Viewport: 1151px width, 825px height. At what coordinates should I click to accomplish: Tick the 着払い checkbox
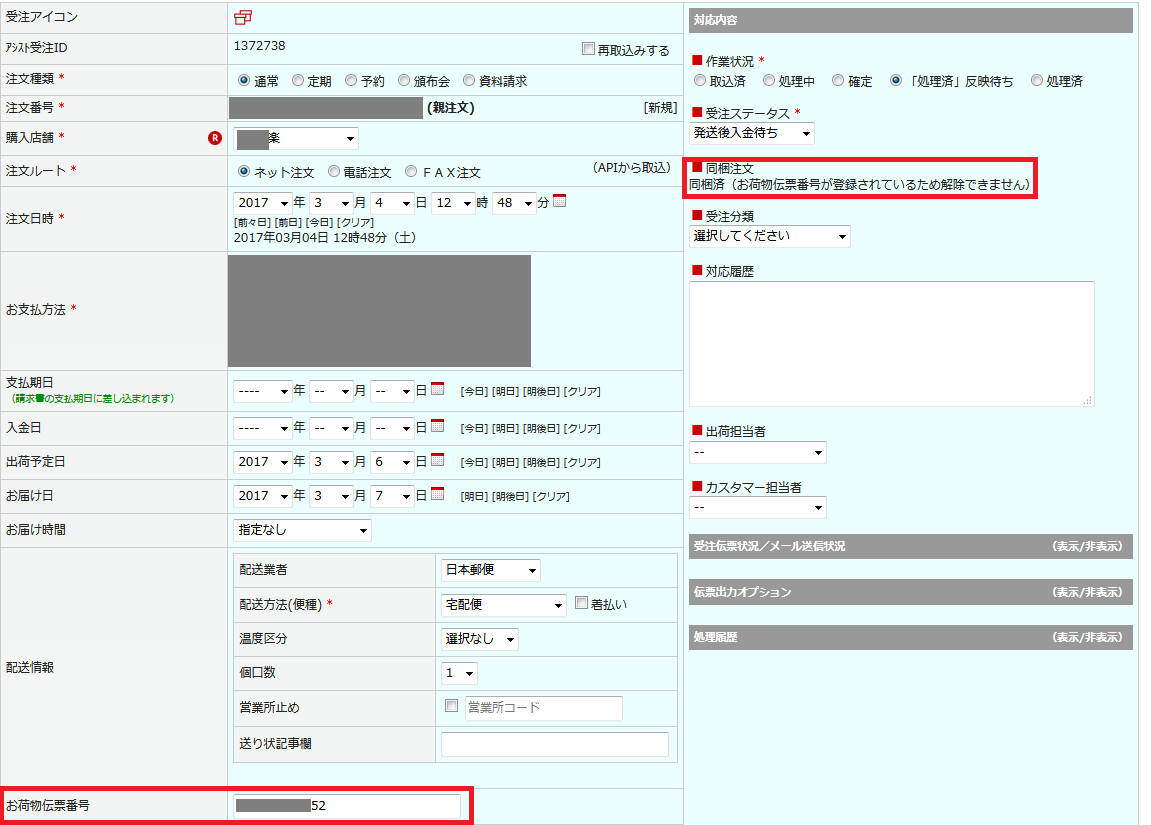582,603
